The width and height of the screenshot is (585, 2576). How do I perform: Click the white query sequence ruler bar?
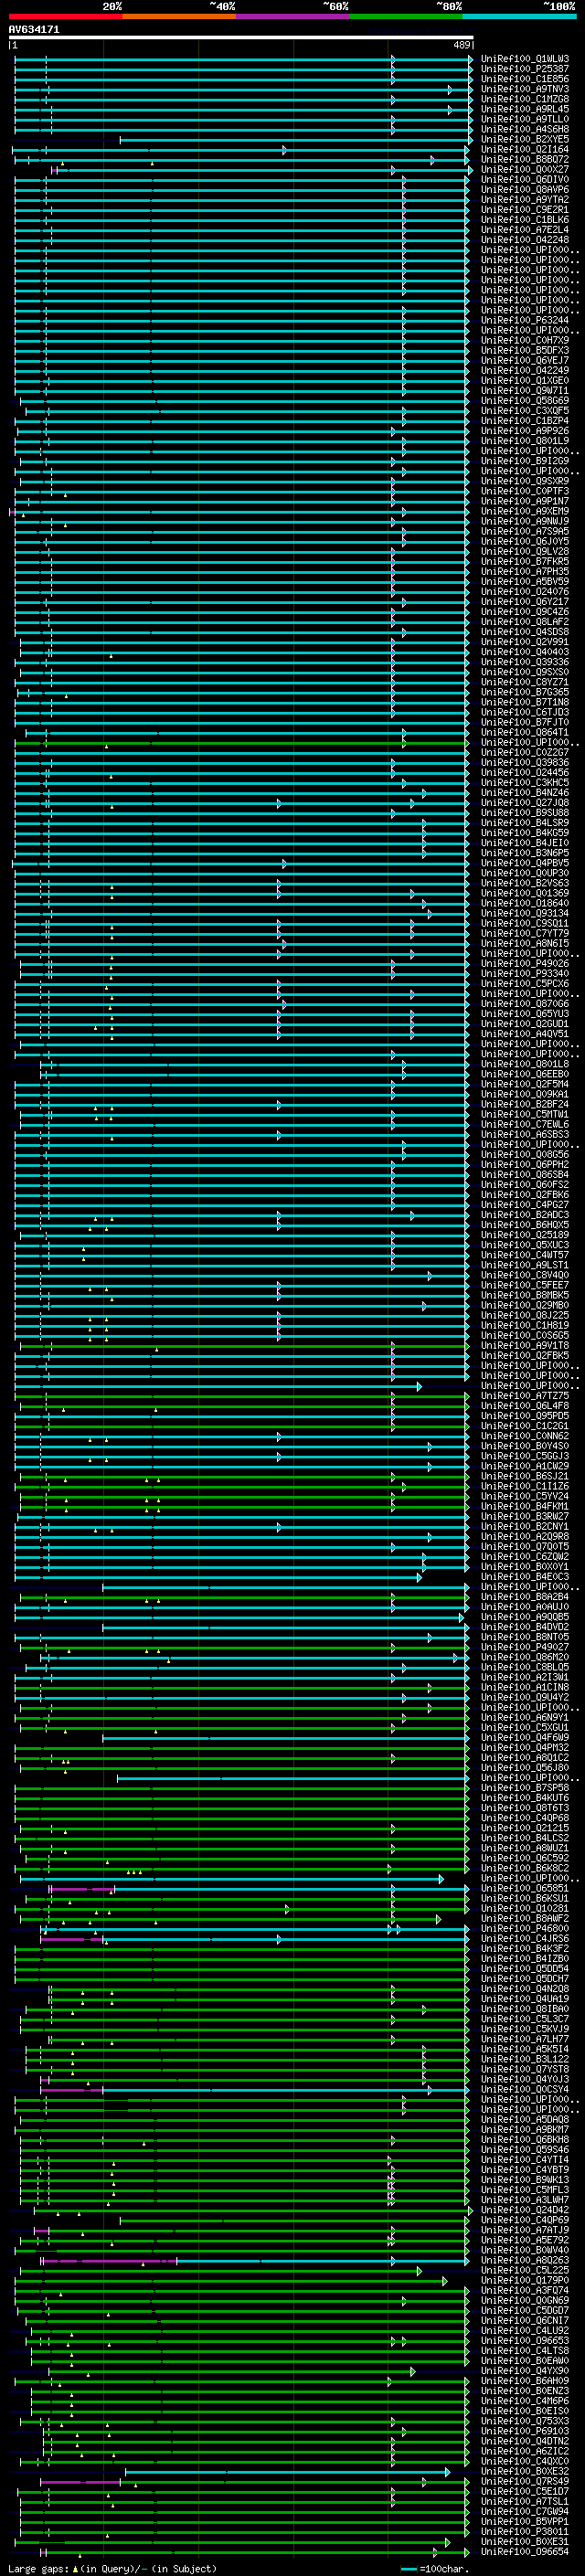click(240, 38)
